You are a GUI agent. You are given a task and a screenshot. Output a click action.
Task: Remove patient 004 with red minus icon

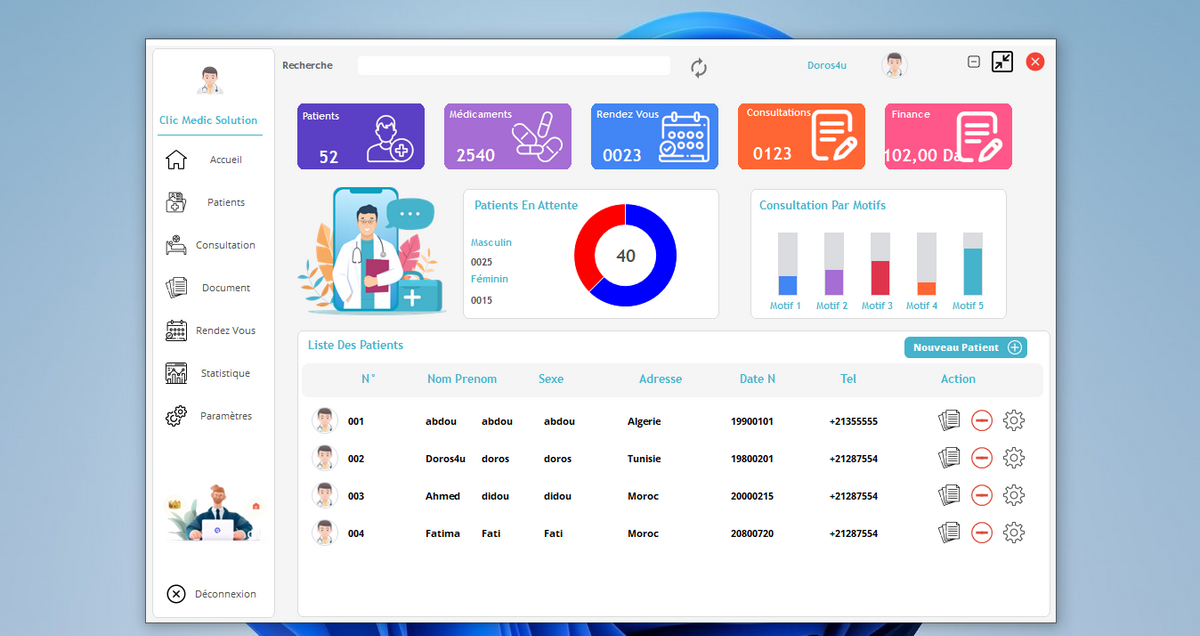pos(981,532)
